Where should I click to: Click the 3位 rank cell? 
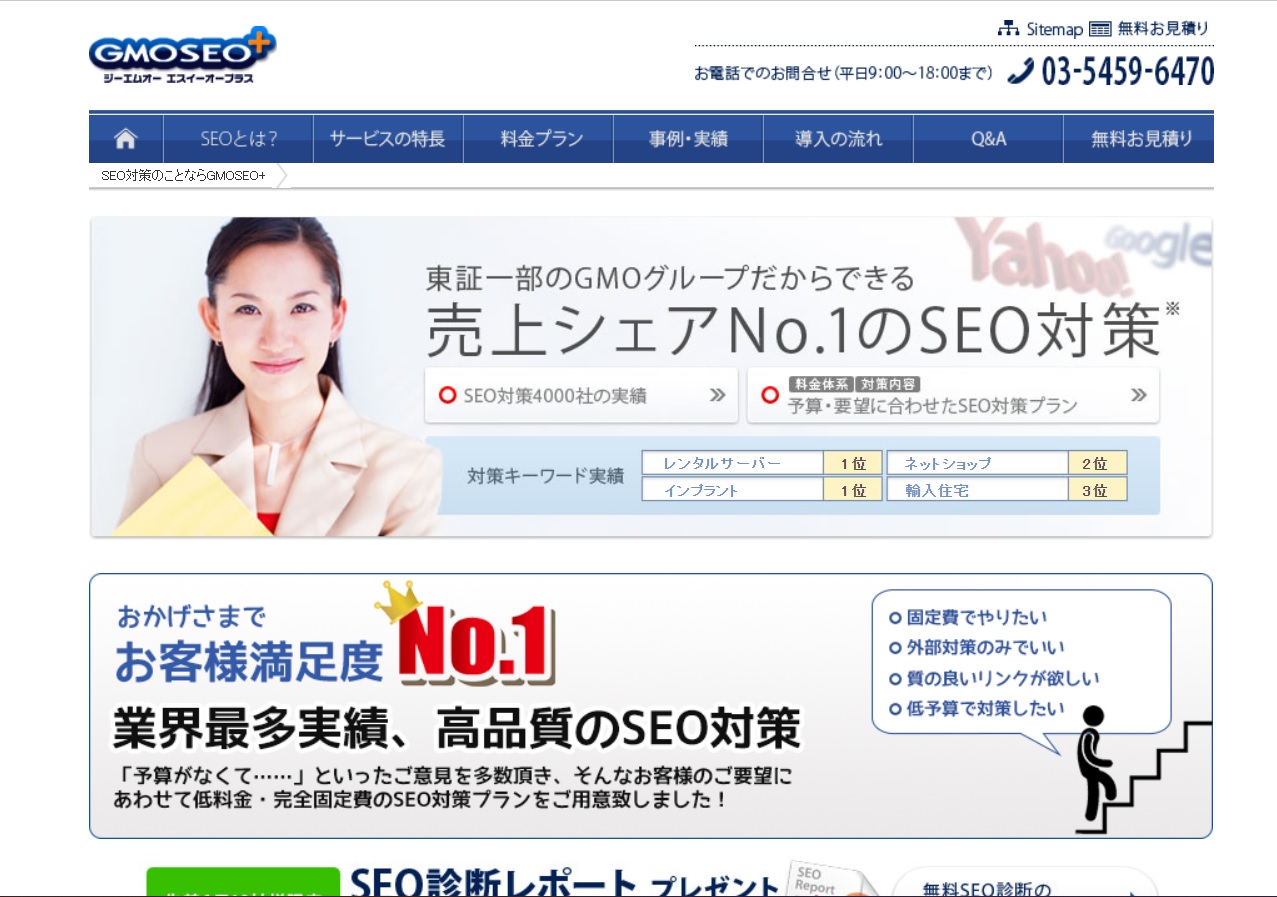(x=1098, y=490)
